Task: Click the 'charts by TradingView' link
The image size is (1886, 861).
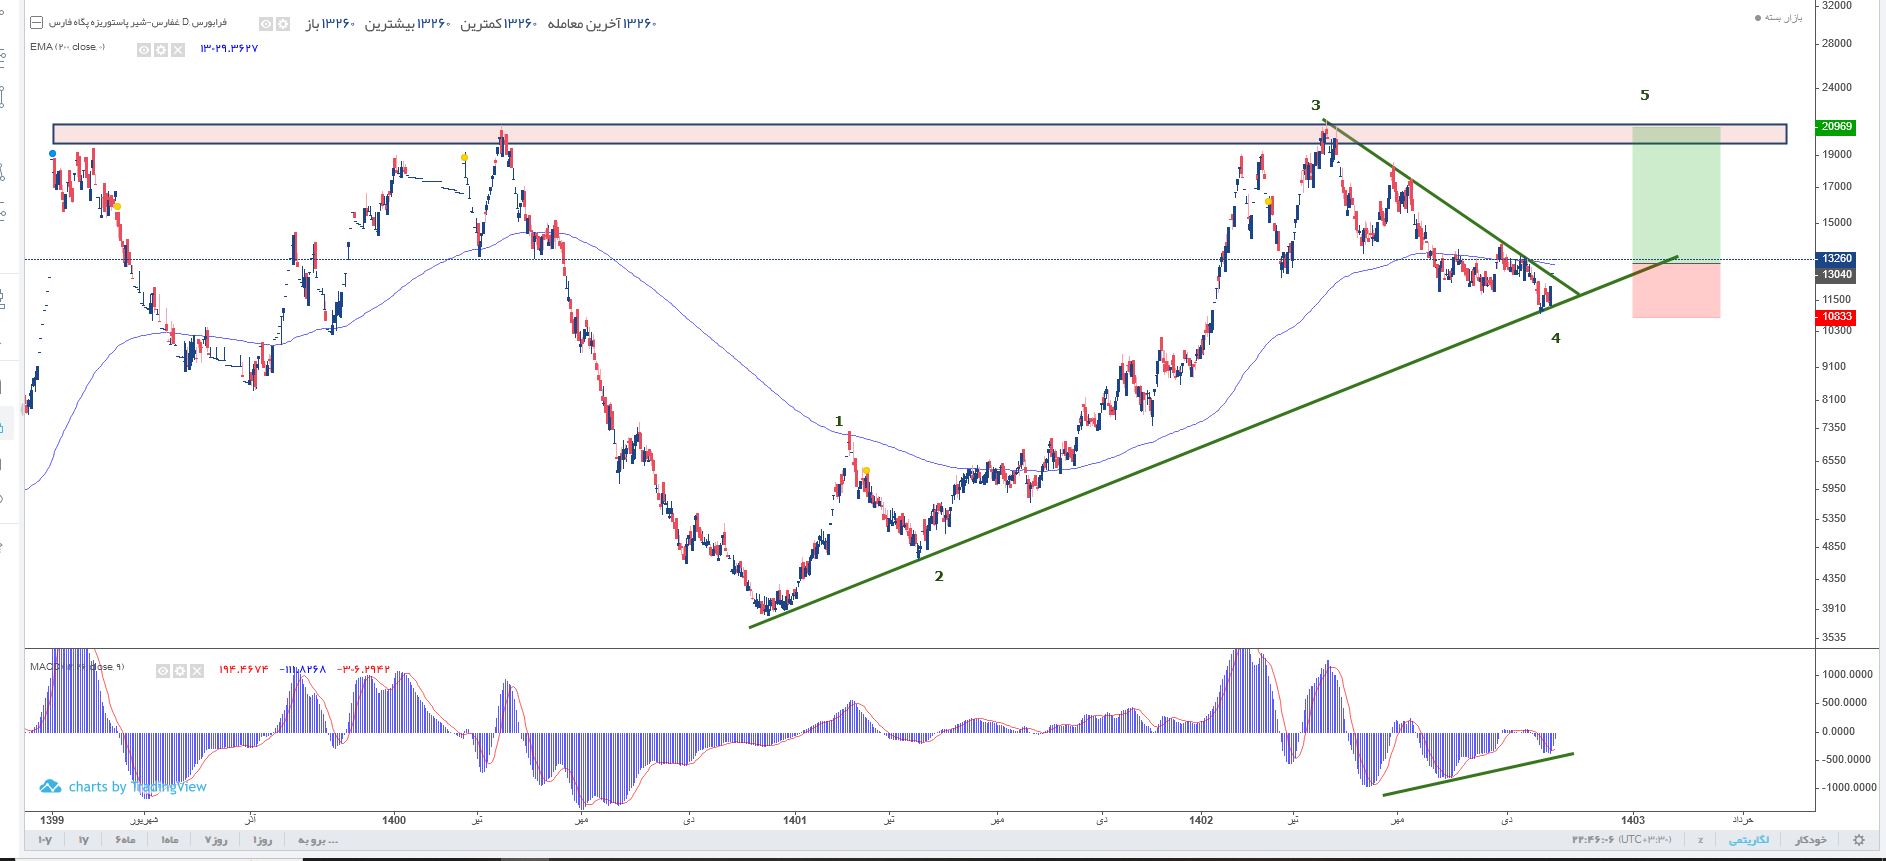Action: (x=124, y=787)
